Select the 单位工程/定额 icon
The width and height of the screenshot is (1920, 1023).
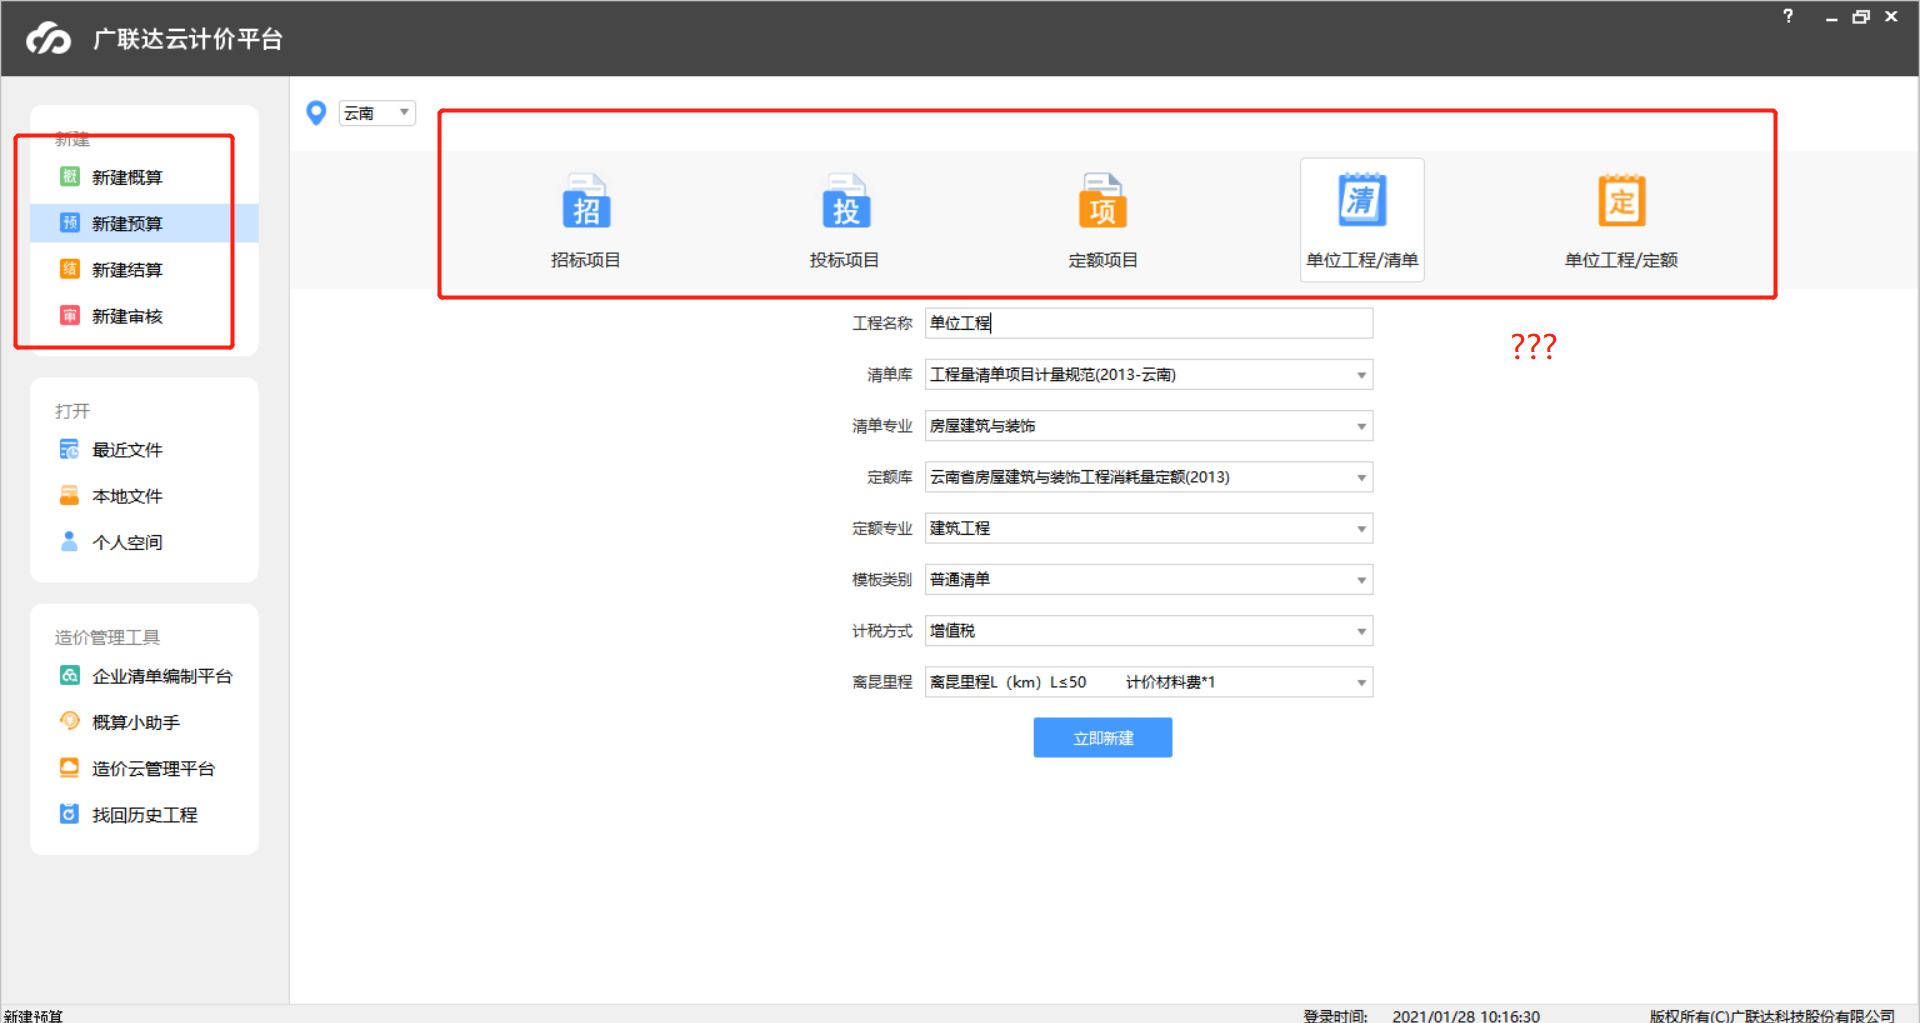[x=1621, y=200]
